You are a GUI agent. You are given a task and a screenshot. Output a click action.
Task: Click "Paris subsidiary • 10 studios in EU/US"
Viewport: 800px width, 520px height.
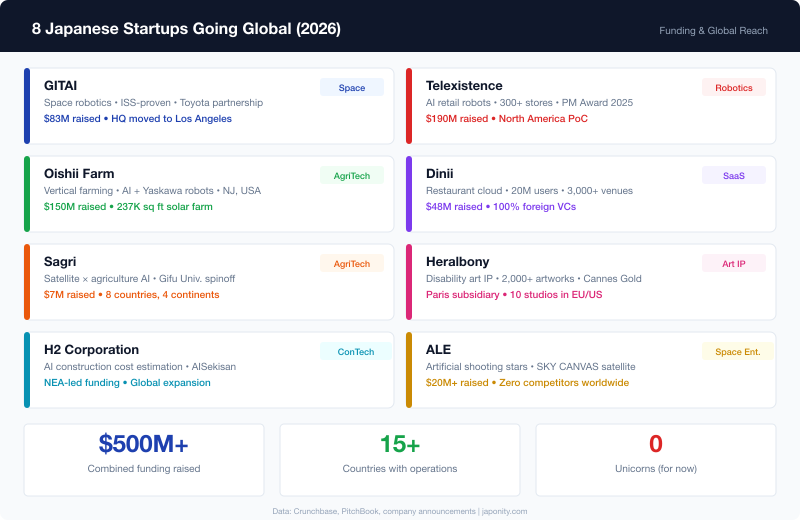[514, 294]
